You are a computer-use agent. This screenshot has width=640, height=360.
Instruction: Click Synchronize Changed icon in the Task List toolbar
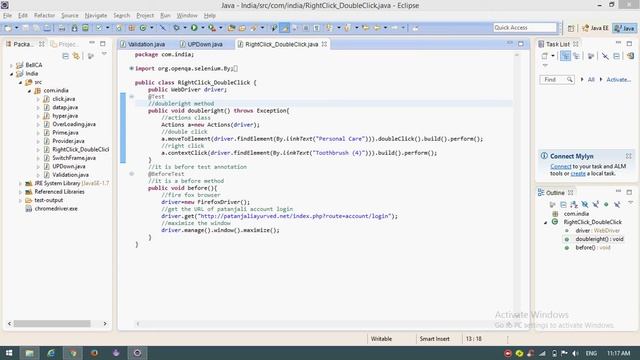tap(631, 56)
